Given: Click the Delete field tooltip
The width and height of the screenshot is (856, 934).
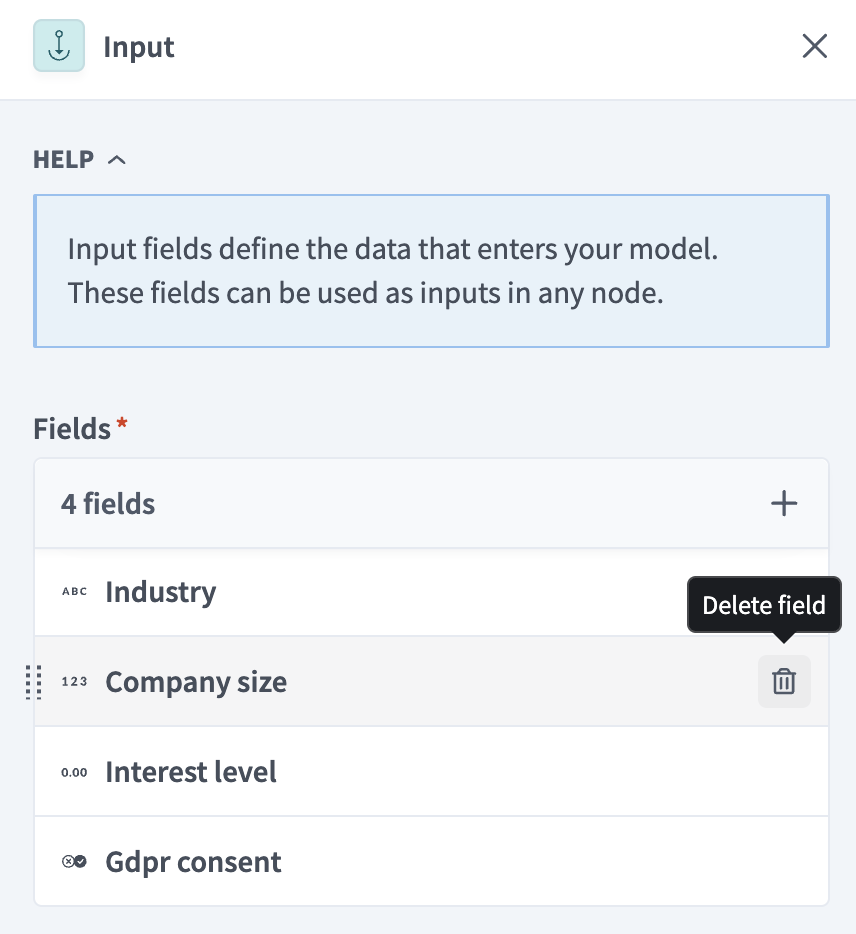Looking at the screenshot, I should 763,605.
